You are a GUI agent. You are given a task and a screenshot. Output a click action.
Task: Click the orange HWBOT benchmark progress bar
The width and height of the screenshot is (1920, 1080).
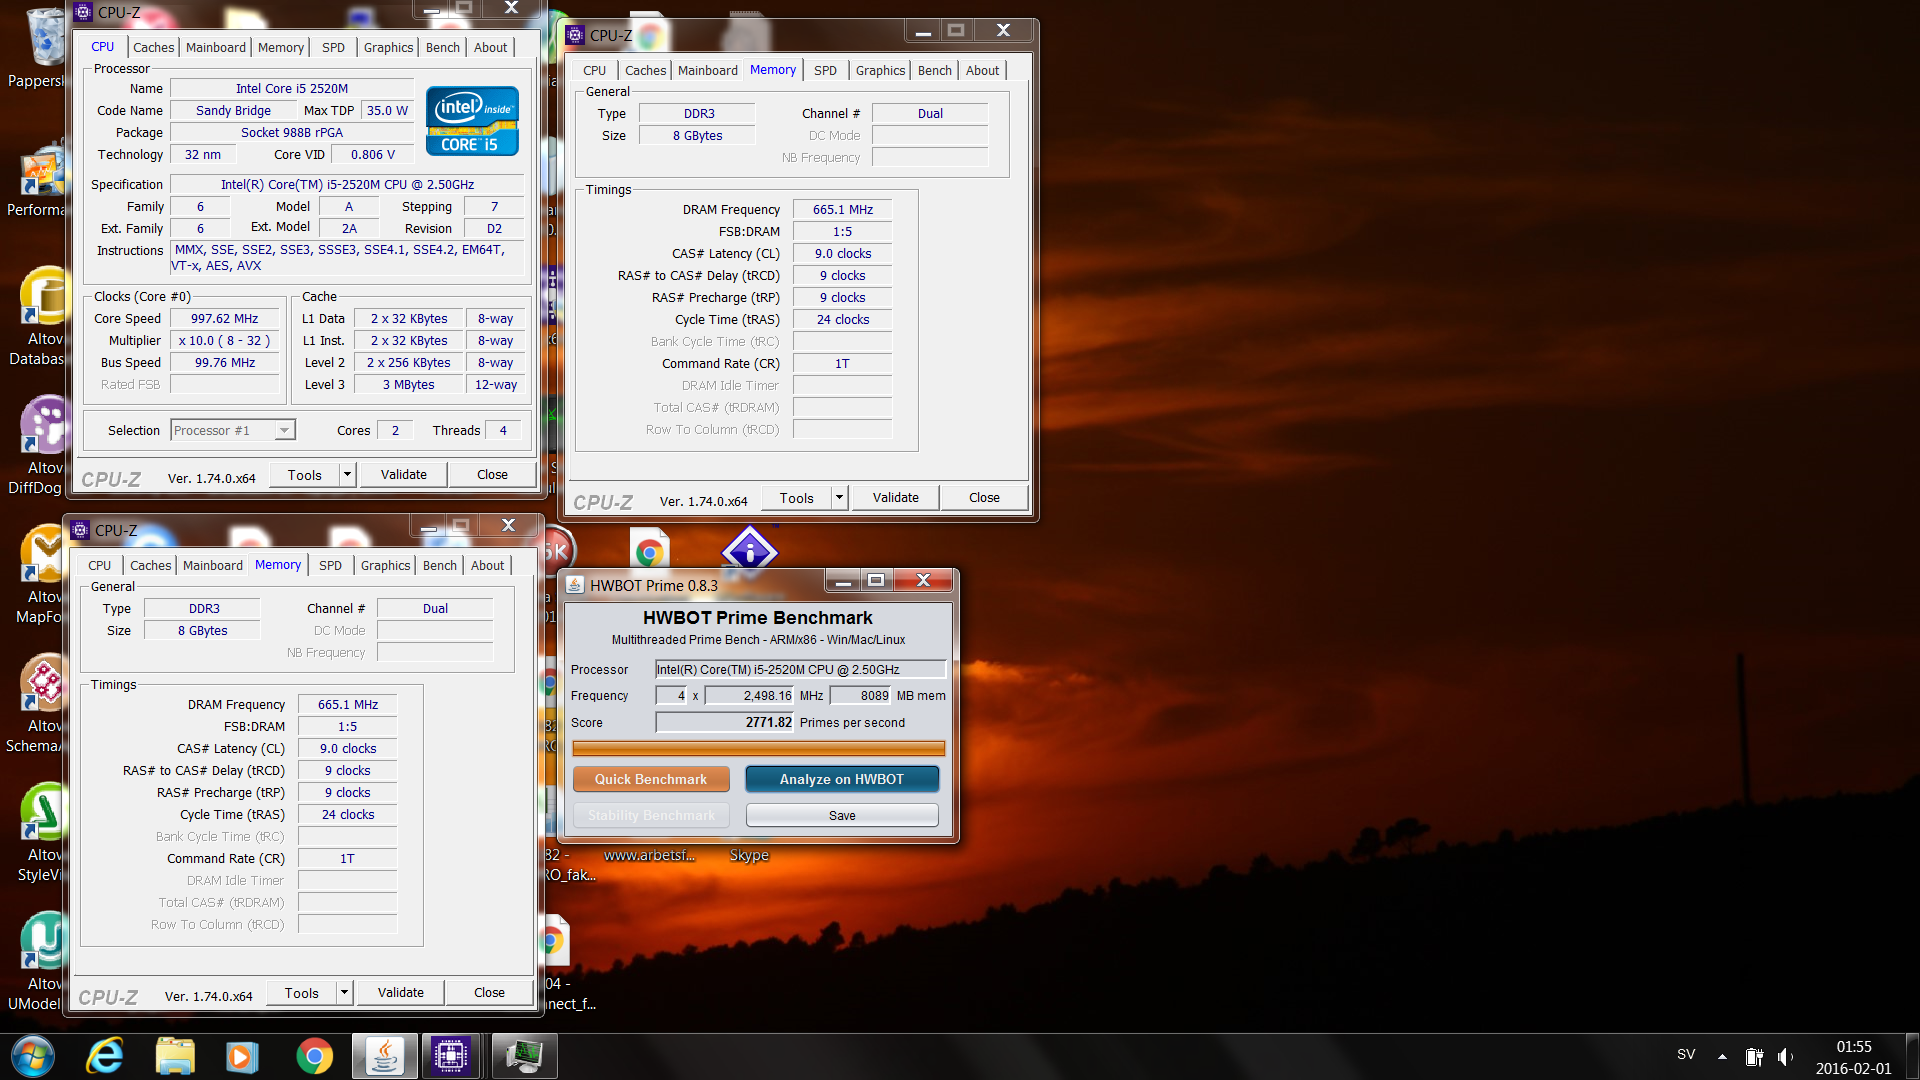point(758,748)
